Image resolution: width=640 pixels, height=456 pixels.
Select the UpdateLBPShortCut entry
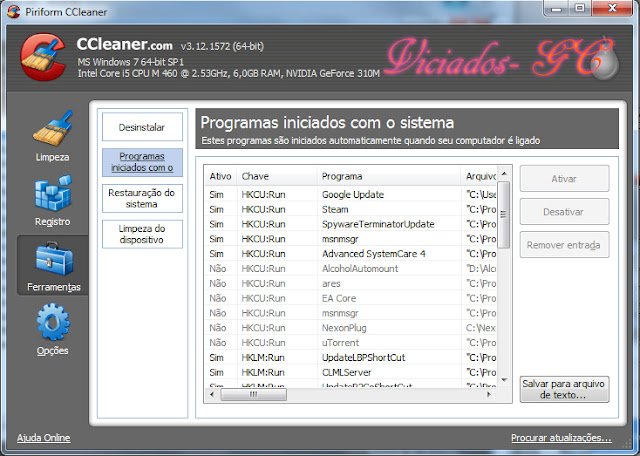pyautogui.click(x=351, y=358)
